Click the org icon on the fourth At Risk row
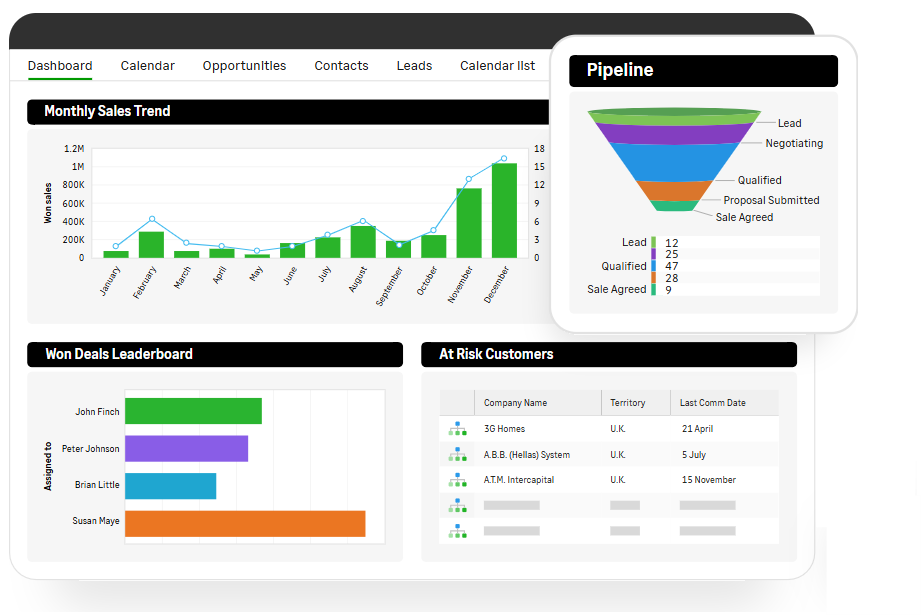Image resolution: width=921 pixels, height=615 pixels. (x=457, y=504)
